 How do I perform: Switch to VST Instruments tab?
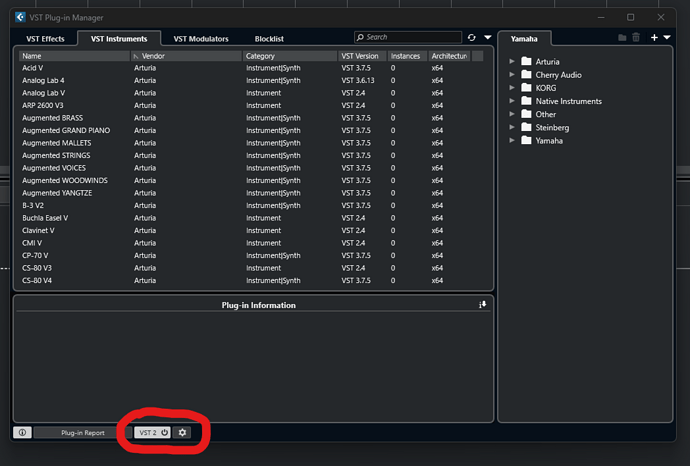[x=119, y=39]
